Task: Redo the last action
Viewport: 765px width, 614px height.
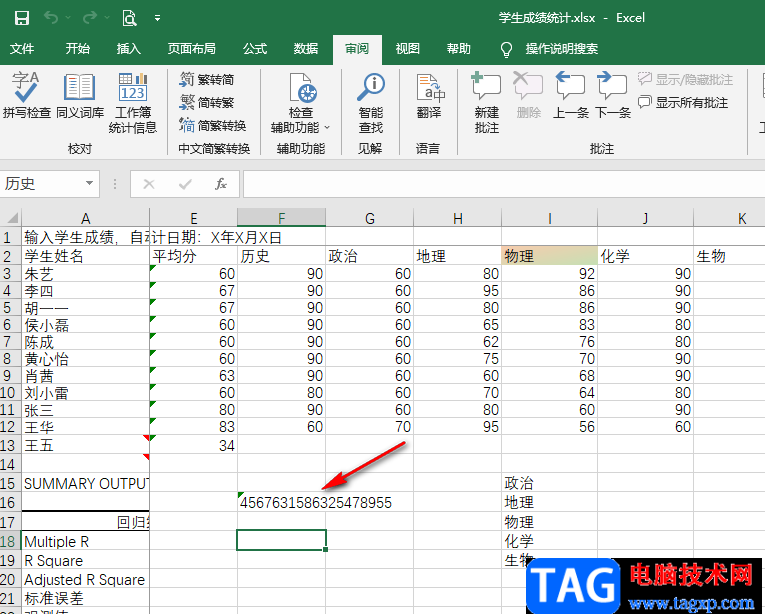Action: coord(89,18)
